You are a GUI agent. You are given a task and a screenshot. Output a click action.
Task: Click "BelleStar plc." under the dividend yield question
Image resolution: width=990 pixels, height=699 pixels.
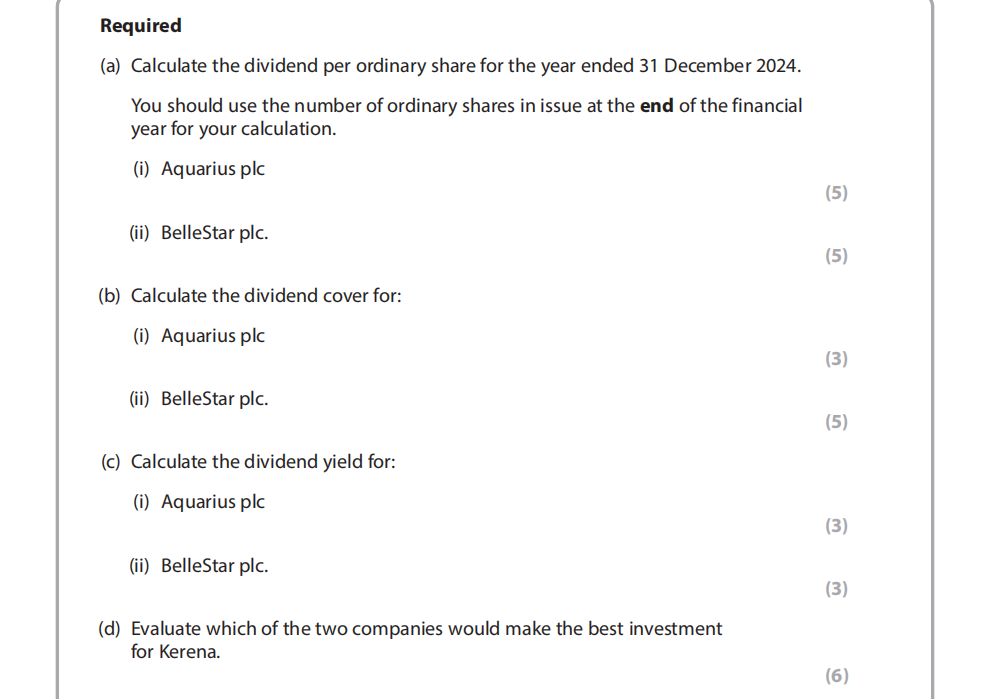coord(214,566)
